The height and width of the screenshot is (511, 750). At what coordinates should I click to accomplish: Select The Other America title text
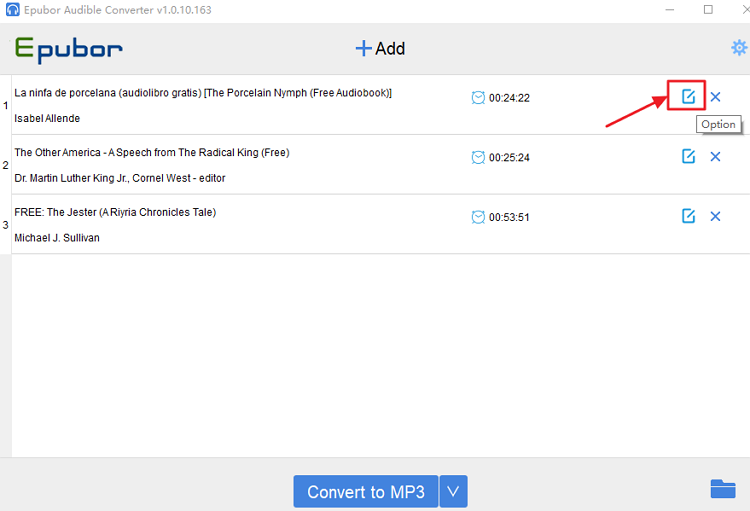pyautogui.click(x=152, y=153)
